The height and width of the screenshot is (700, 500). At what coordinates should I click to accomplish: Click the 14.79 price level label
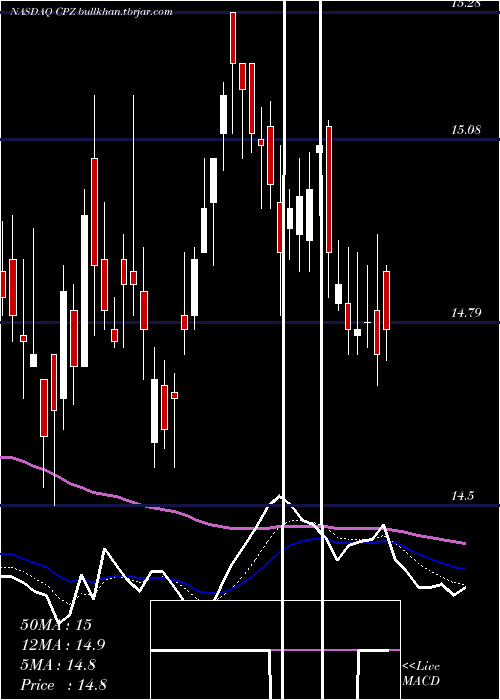466,313
